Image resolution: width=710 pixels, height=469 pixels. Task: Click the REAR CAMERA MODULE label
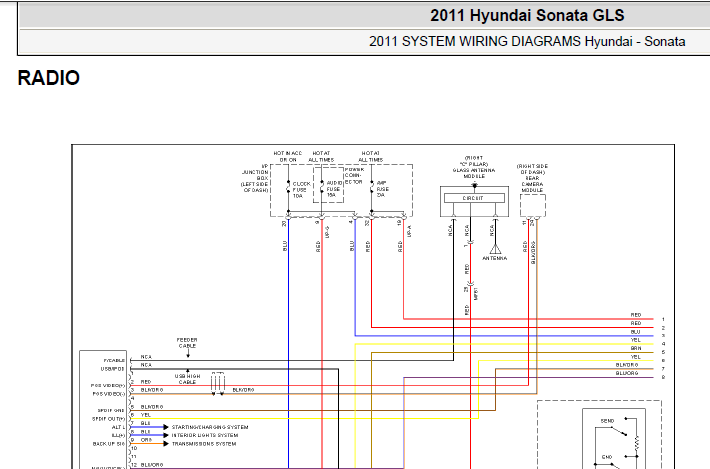[532, 184]
